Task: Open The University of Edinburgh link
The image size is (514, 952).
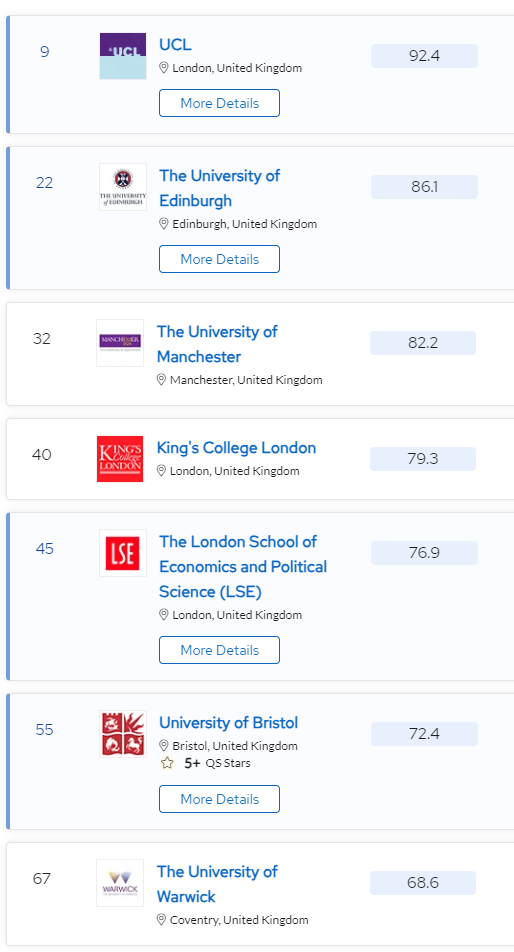Action: 219,188
